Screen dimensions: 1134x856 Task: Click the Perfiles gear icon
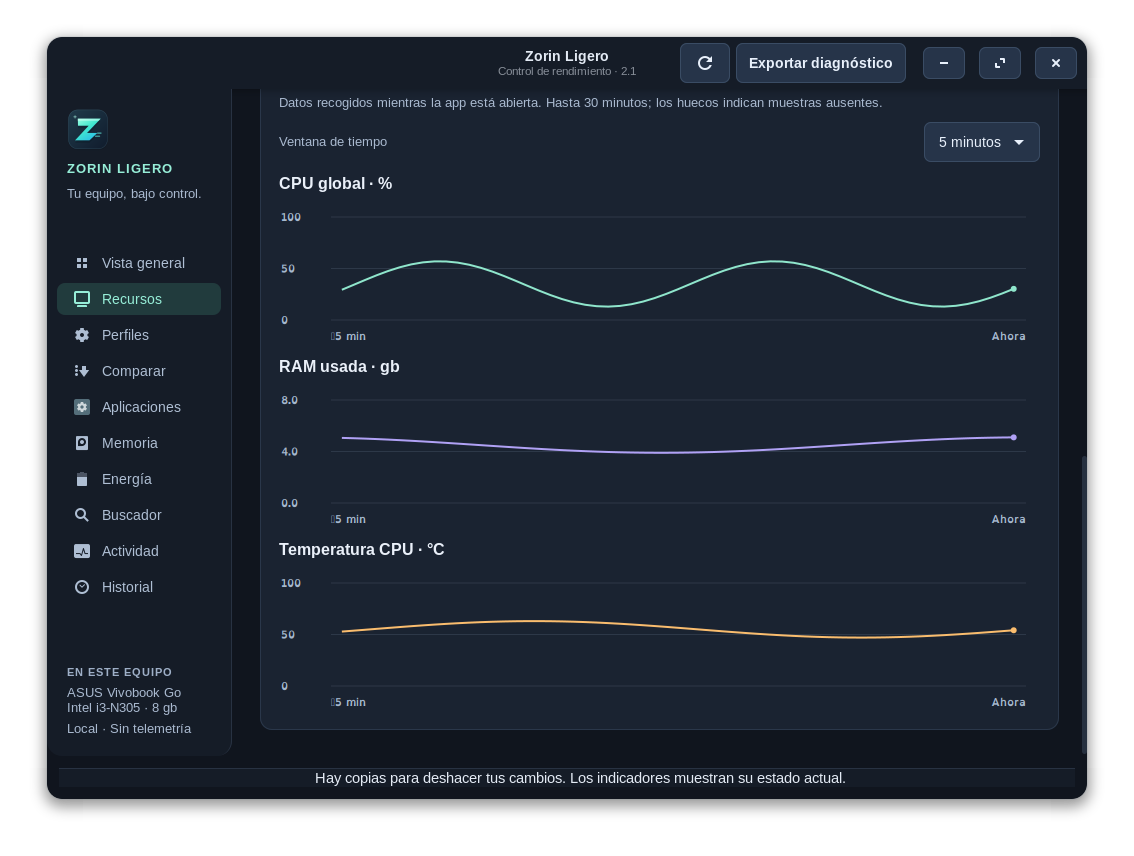click(82, 335)
